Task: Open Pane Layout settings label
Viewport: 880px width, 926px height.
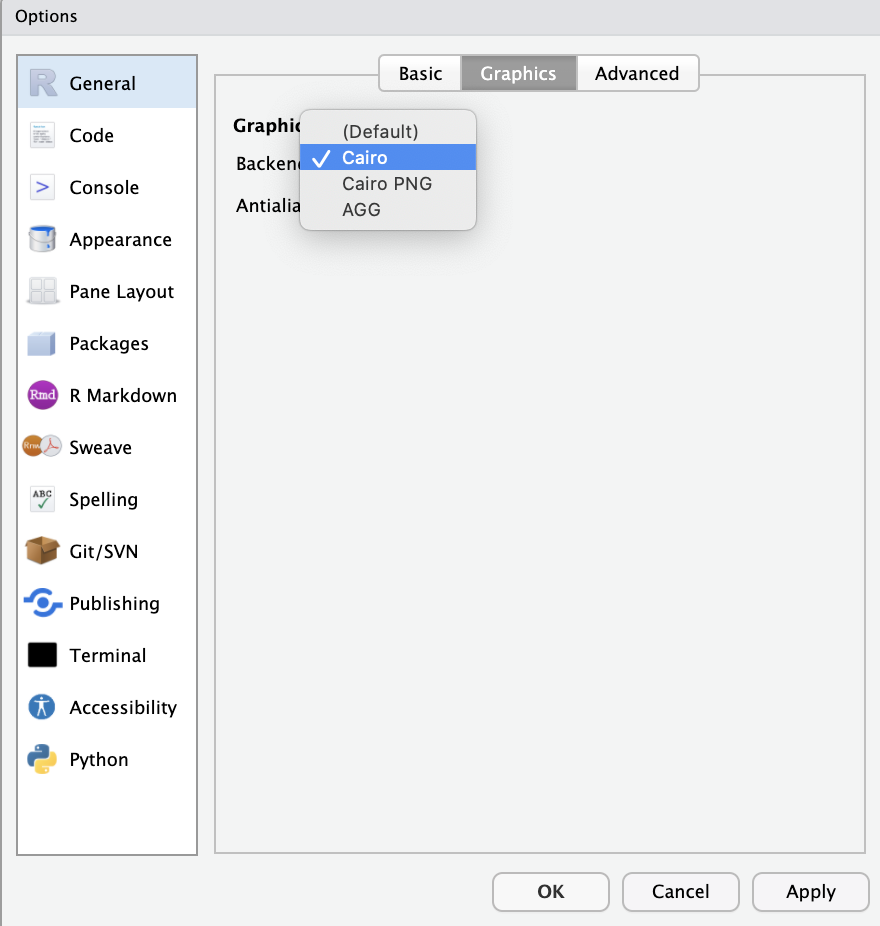Action: point(122,292)
